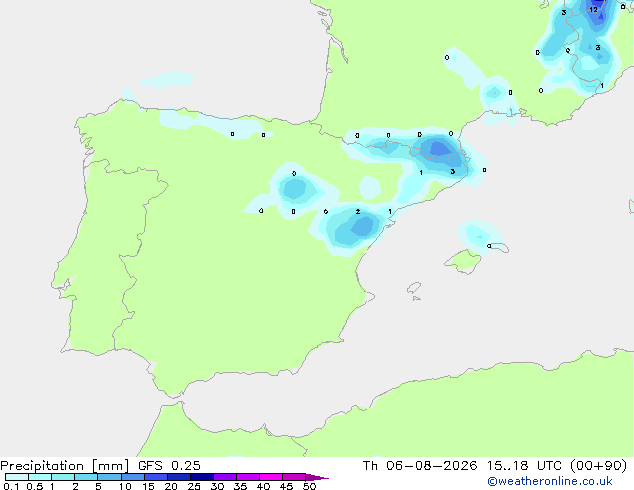
Task: Select the '(00+90)' forecast offset label
Action: coord(598,466)
